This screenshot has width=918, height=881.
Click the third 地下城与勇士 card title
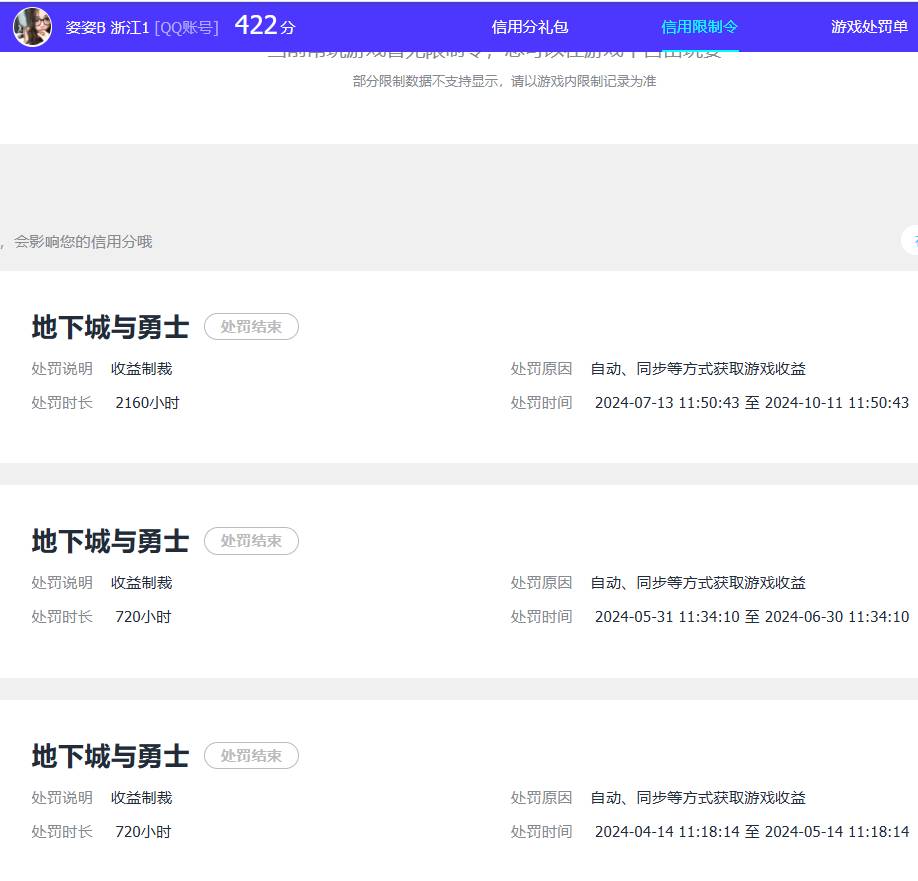pyautogui.click(x=108, y=756)
